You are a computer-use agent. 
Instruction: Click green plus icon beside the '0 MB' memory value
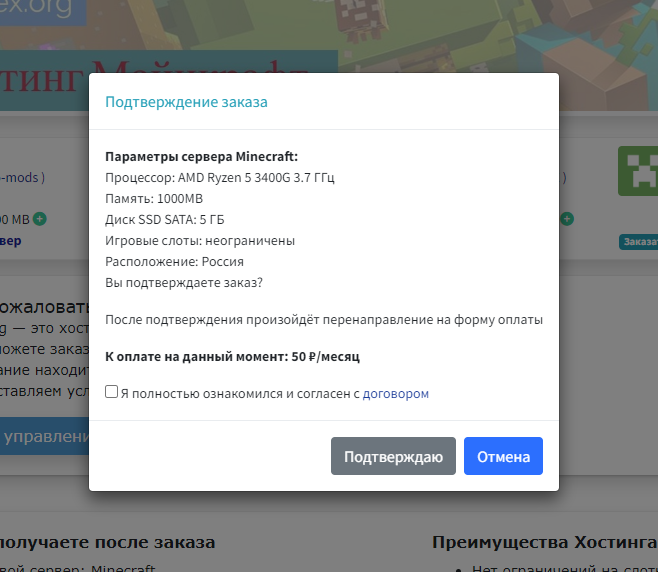coord(40,219)
